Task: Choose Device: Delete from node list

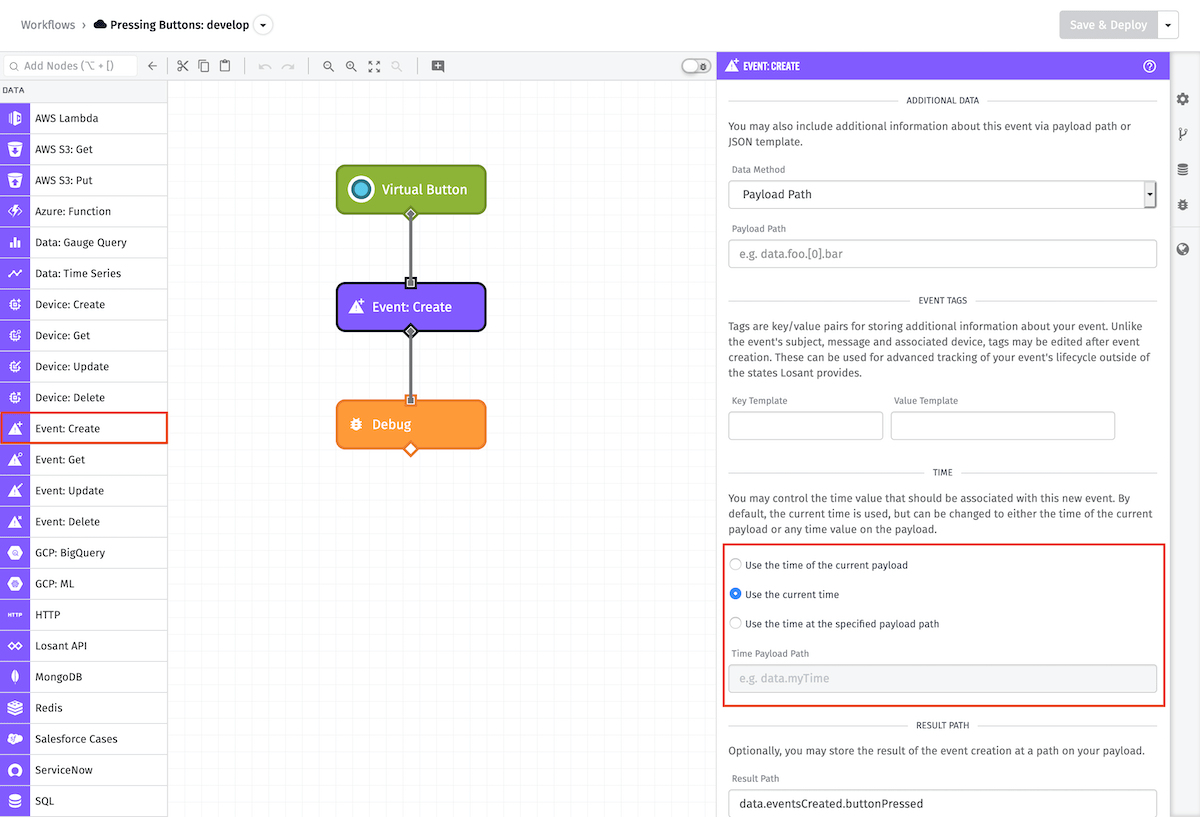Action: tap(84, 397)
